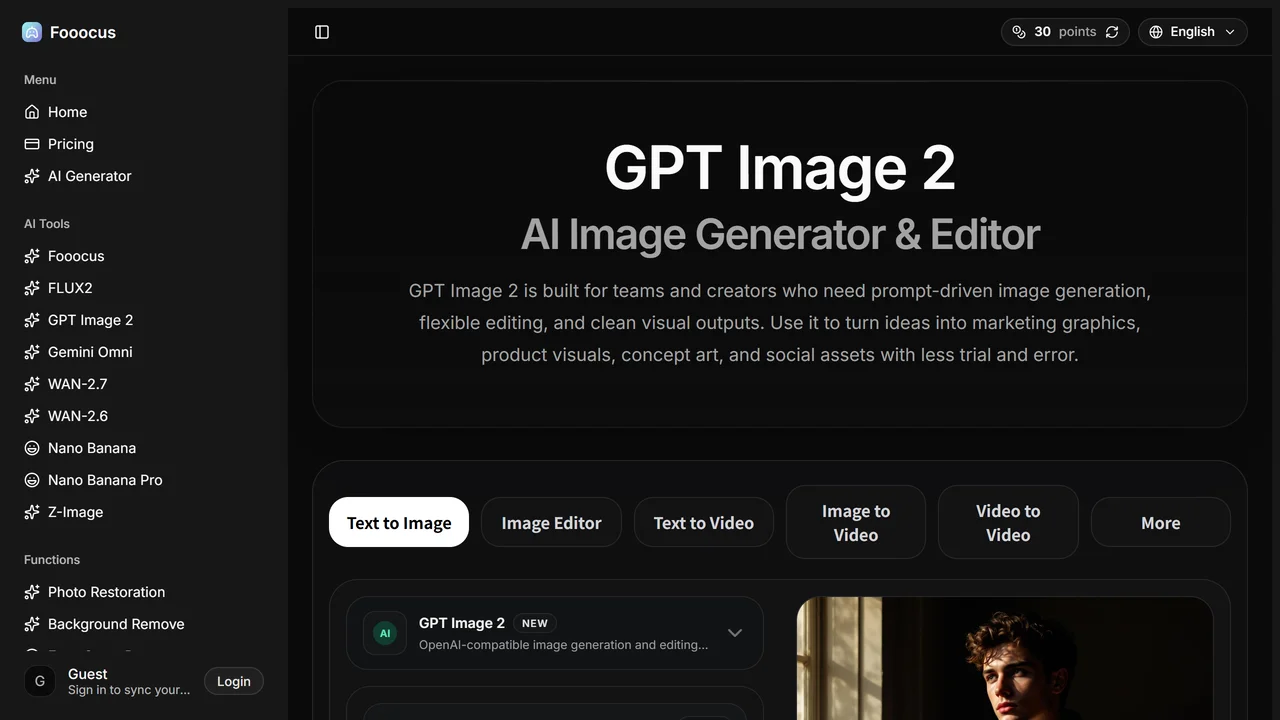Image resolution: width=1280 pixels, height=720 pixels.
Task: Open the Z-Image tool link
Action: coord(144,512)
